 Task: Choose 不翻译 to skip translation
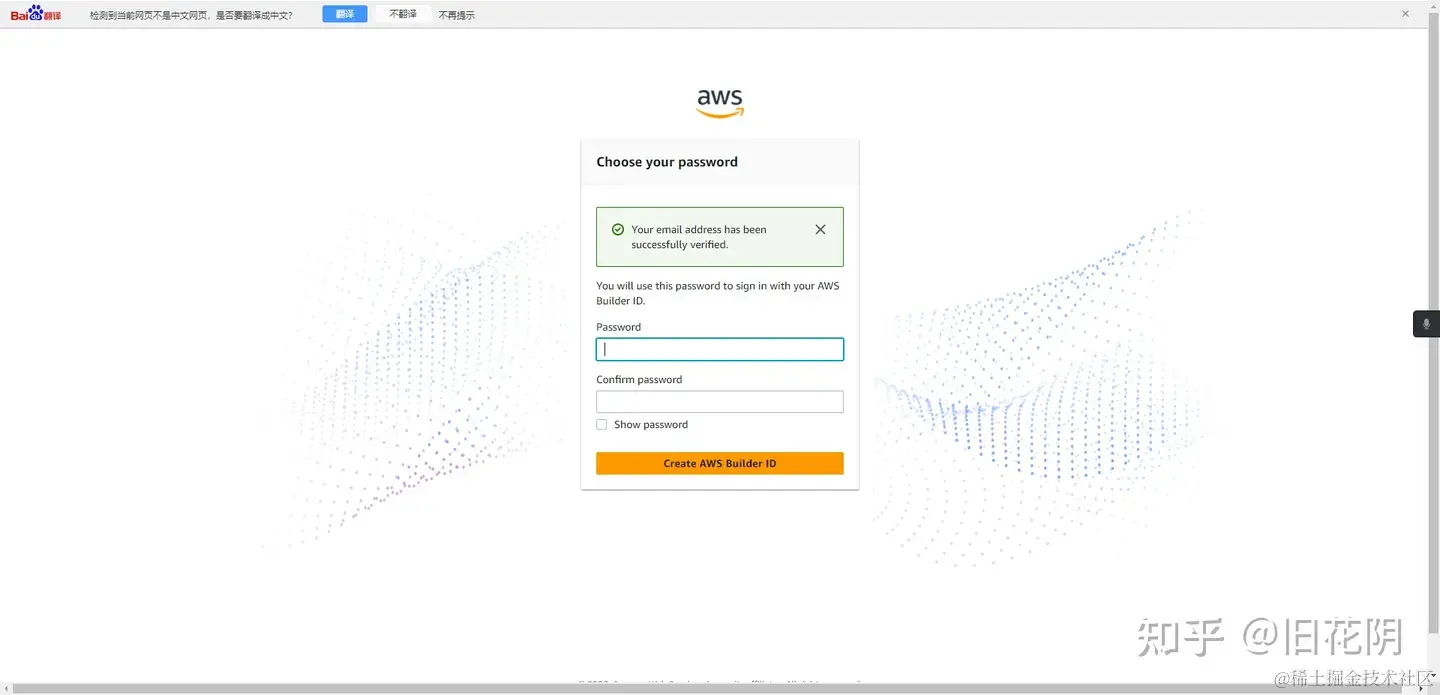(x=403, y=14)
